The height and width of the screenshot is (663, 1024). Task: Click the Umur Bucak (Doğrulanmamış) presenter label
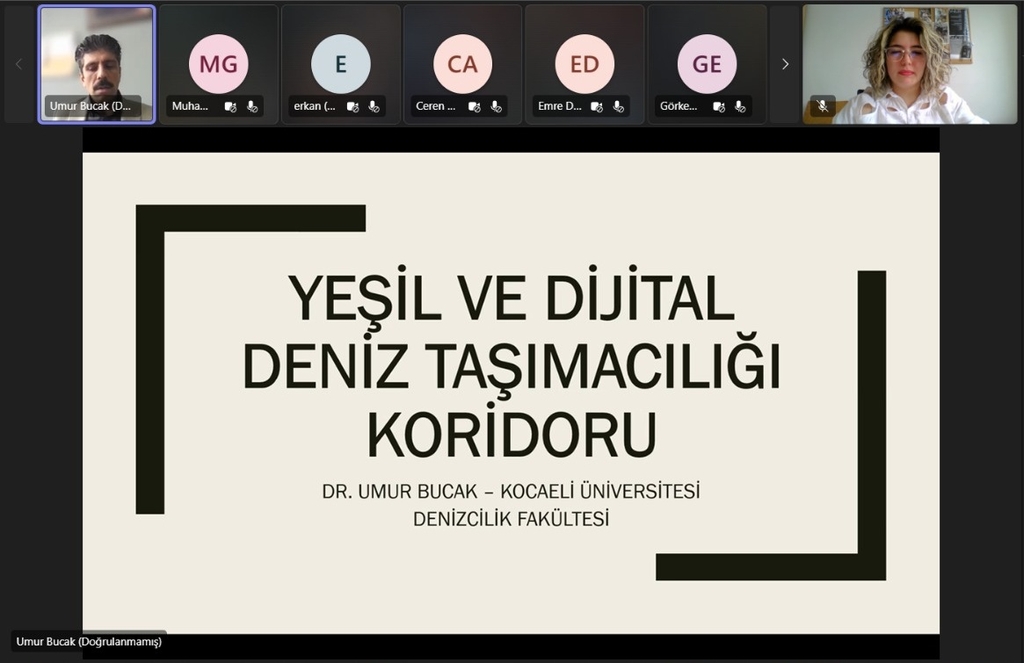click(89, 641)
